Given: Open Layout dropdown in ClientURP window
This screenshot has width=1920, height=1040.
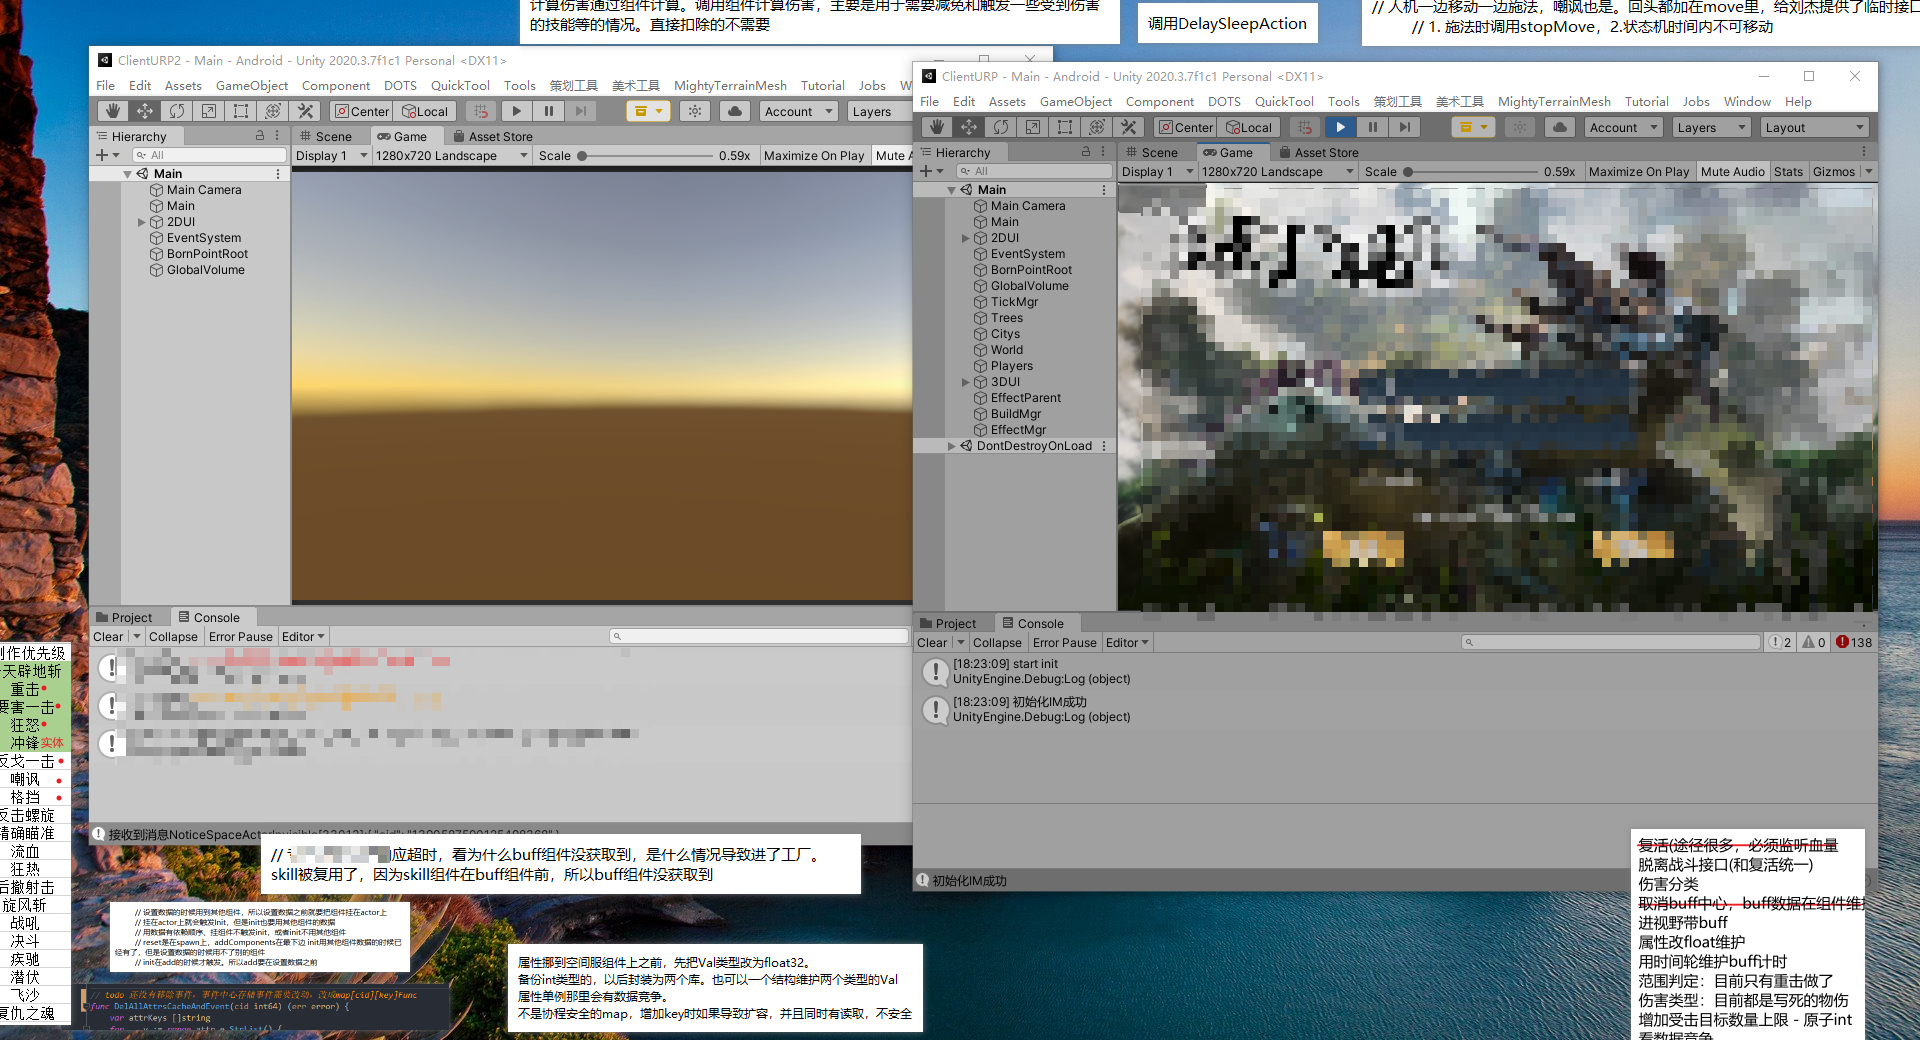Looking at the screenshot, I should pos(1814,127).
